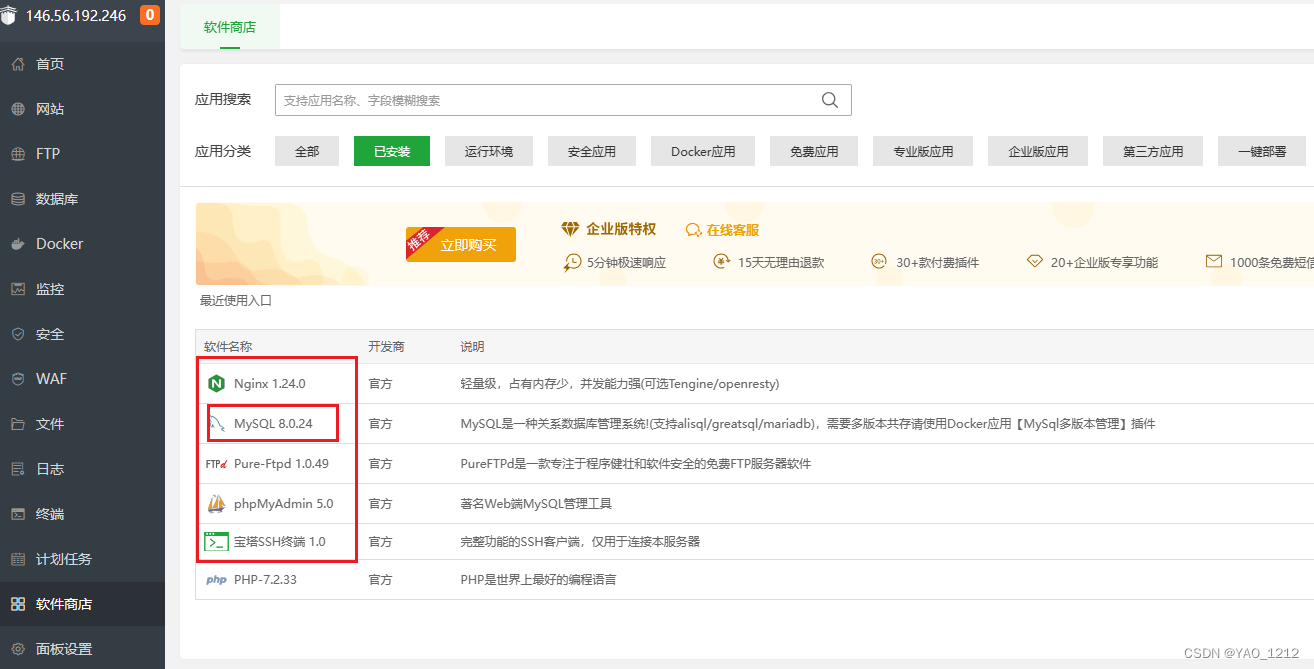Open PHP-7.2.33 software entry
This screenshot has height=669, width=1314.
pos(265,580)
